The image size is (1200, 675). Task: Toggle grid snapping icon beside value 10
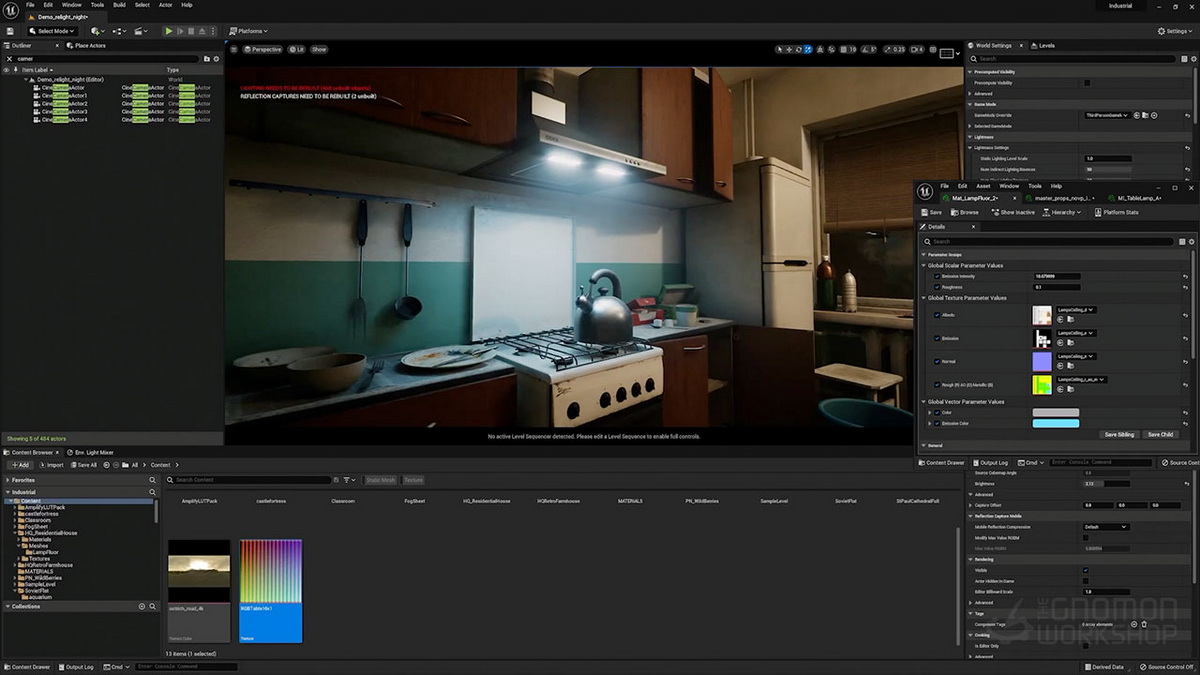844,49
